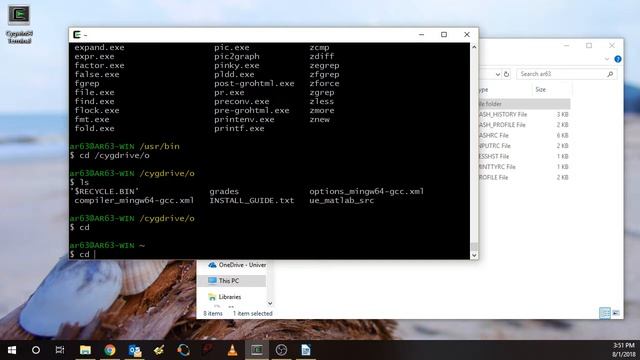The width and height of the screenshot is (640, 360).
Task: Click 'expand.exe' in terminal output
Action: pyautogui.click(x=99, y=47)
